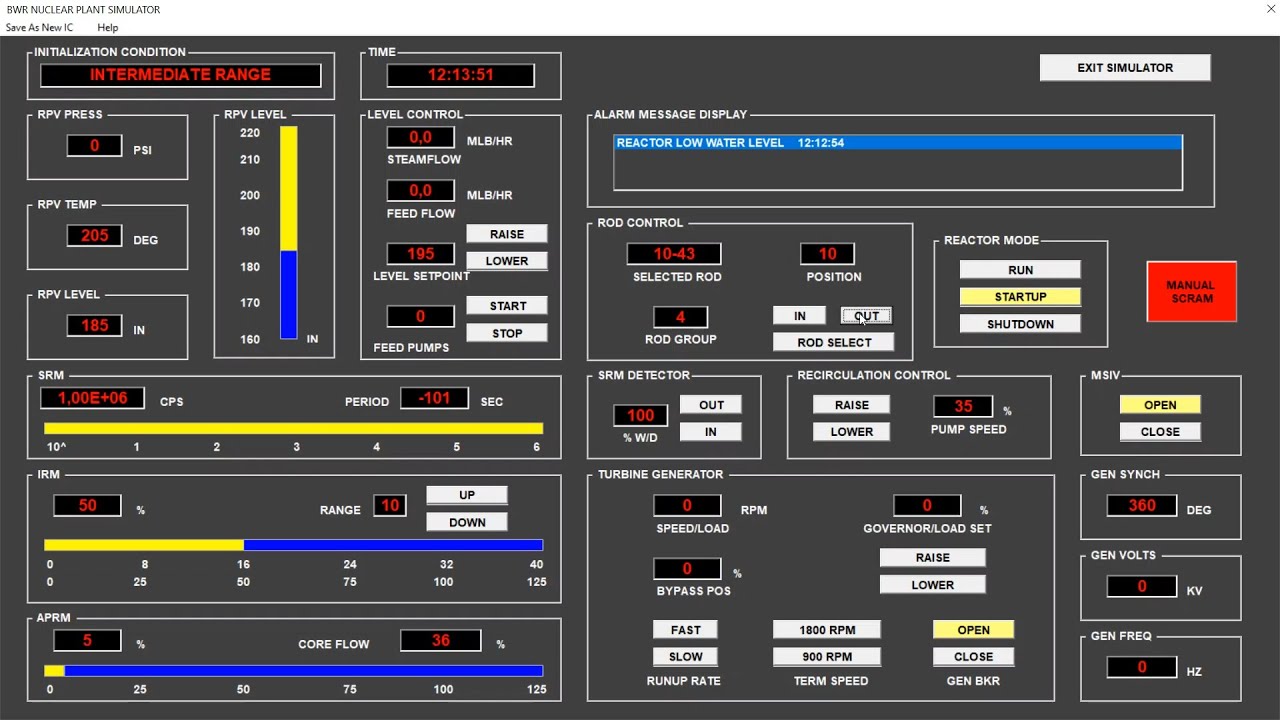Click the core flow value 36
The height and width of the screenshot is (720, 1280).
[x=440, y=641]
